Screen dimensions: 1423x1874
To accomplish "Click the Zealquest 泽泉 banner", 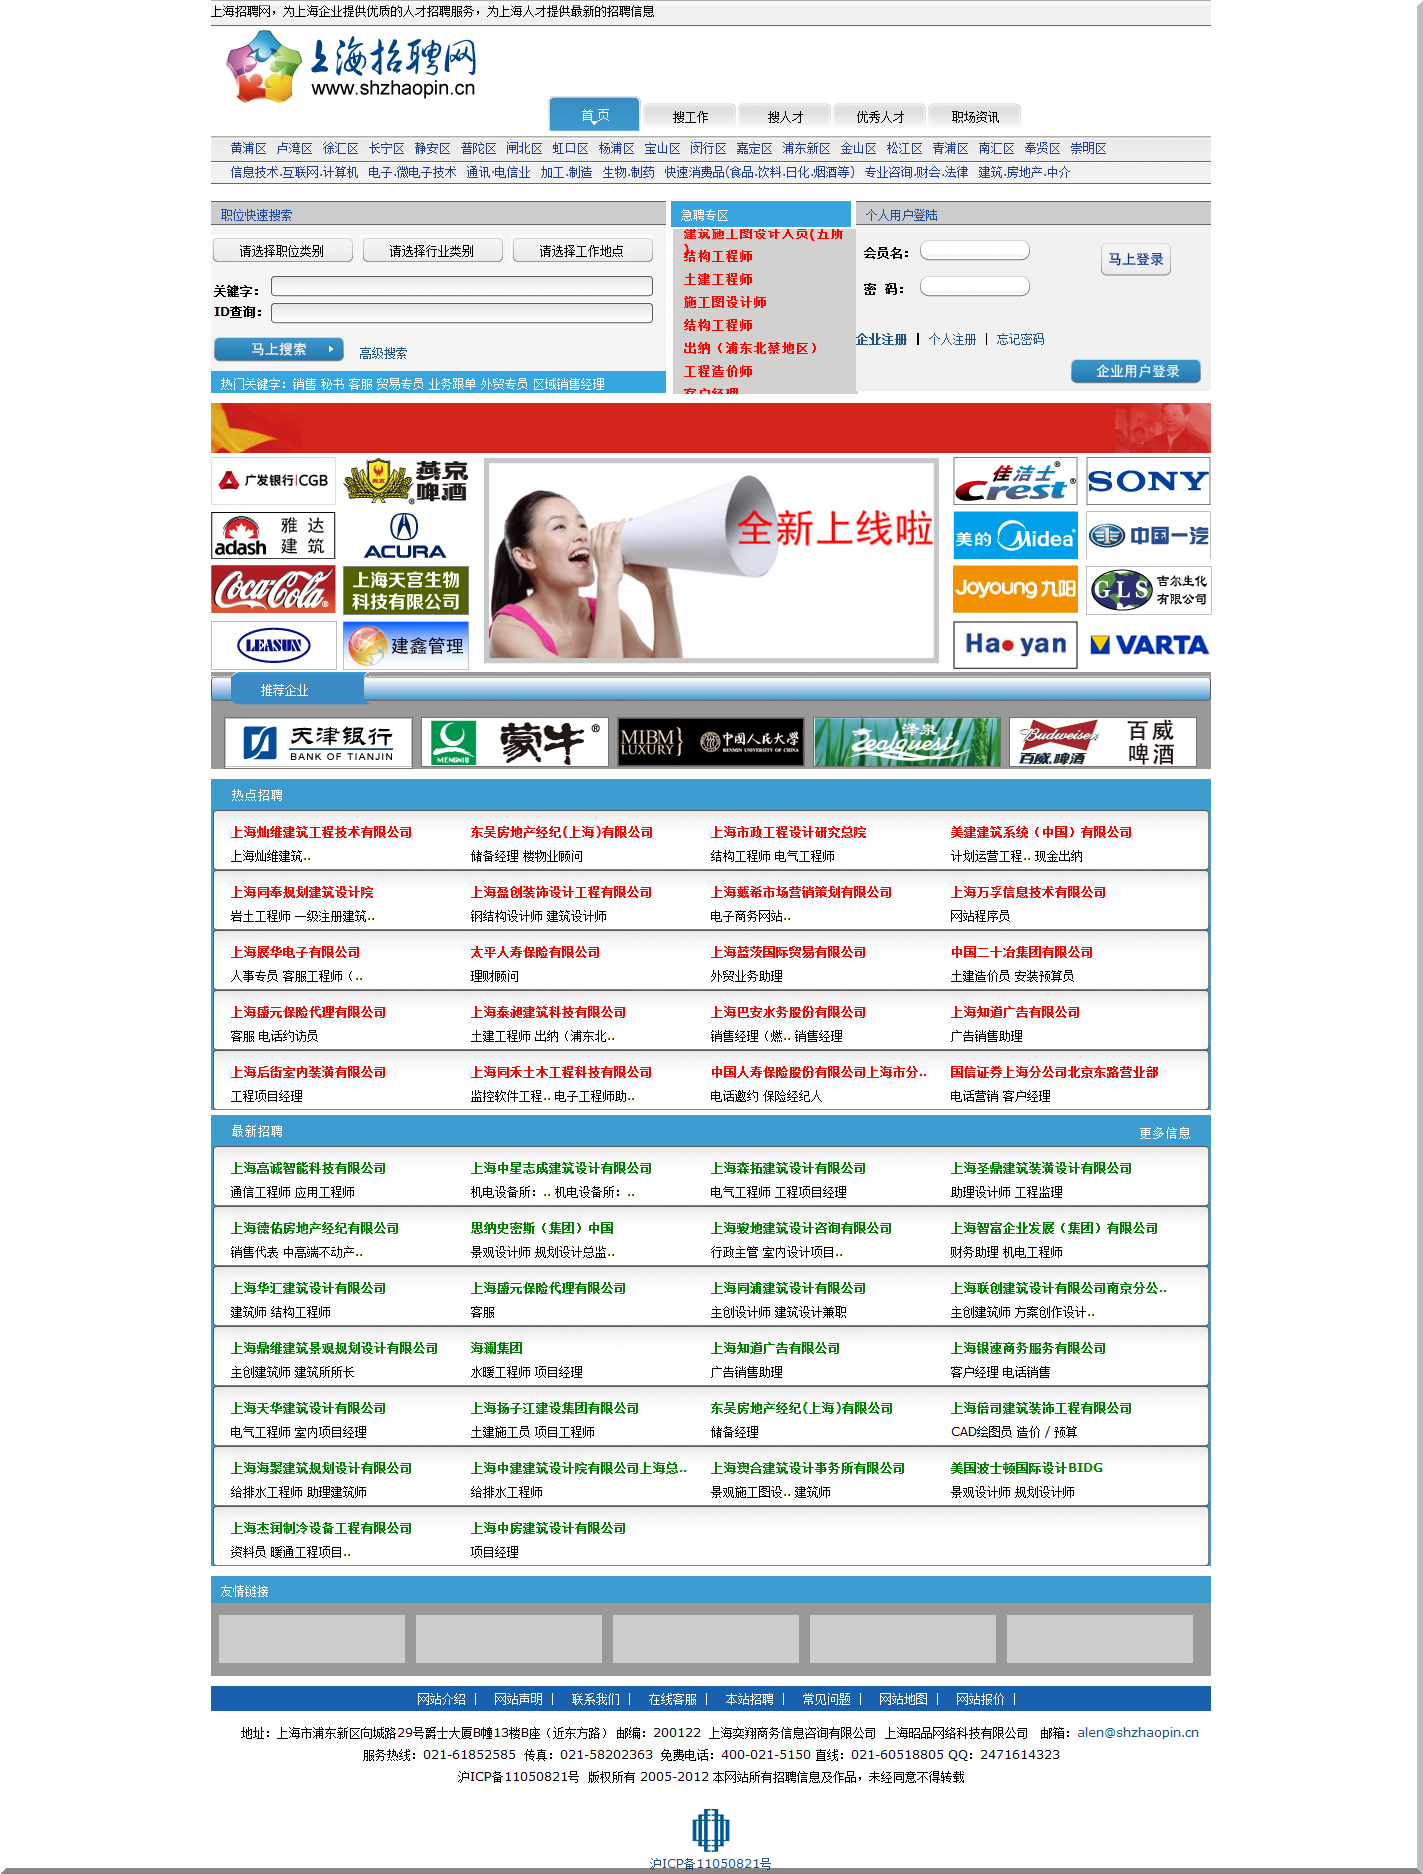I will [906, 742].
